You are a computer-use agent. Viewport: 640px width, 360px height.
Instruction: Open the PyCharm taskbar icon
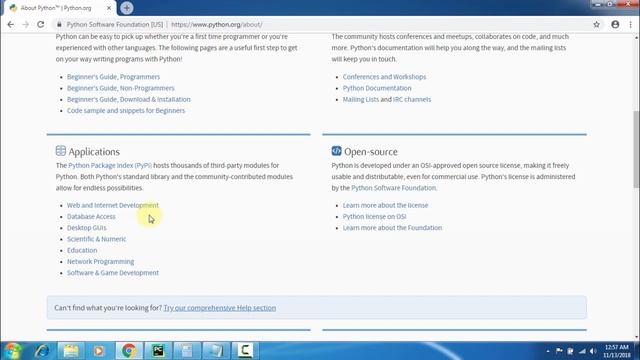click(x=158, y=351)
